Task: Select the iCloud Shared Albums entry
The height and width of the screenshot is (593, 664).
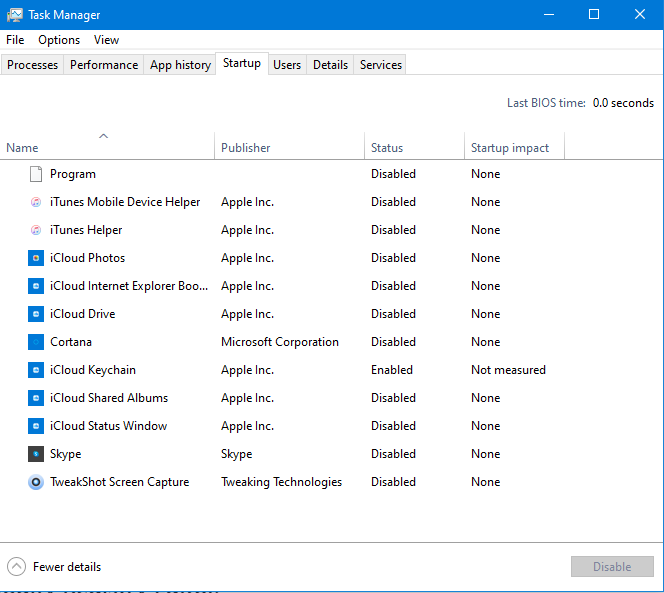Action: tap(109, 398)
